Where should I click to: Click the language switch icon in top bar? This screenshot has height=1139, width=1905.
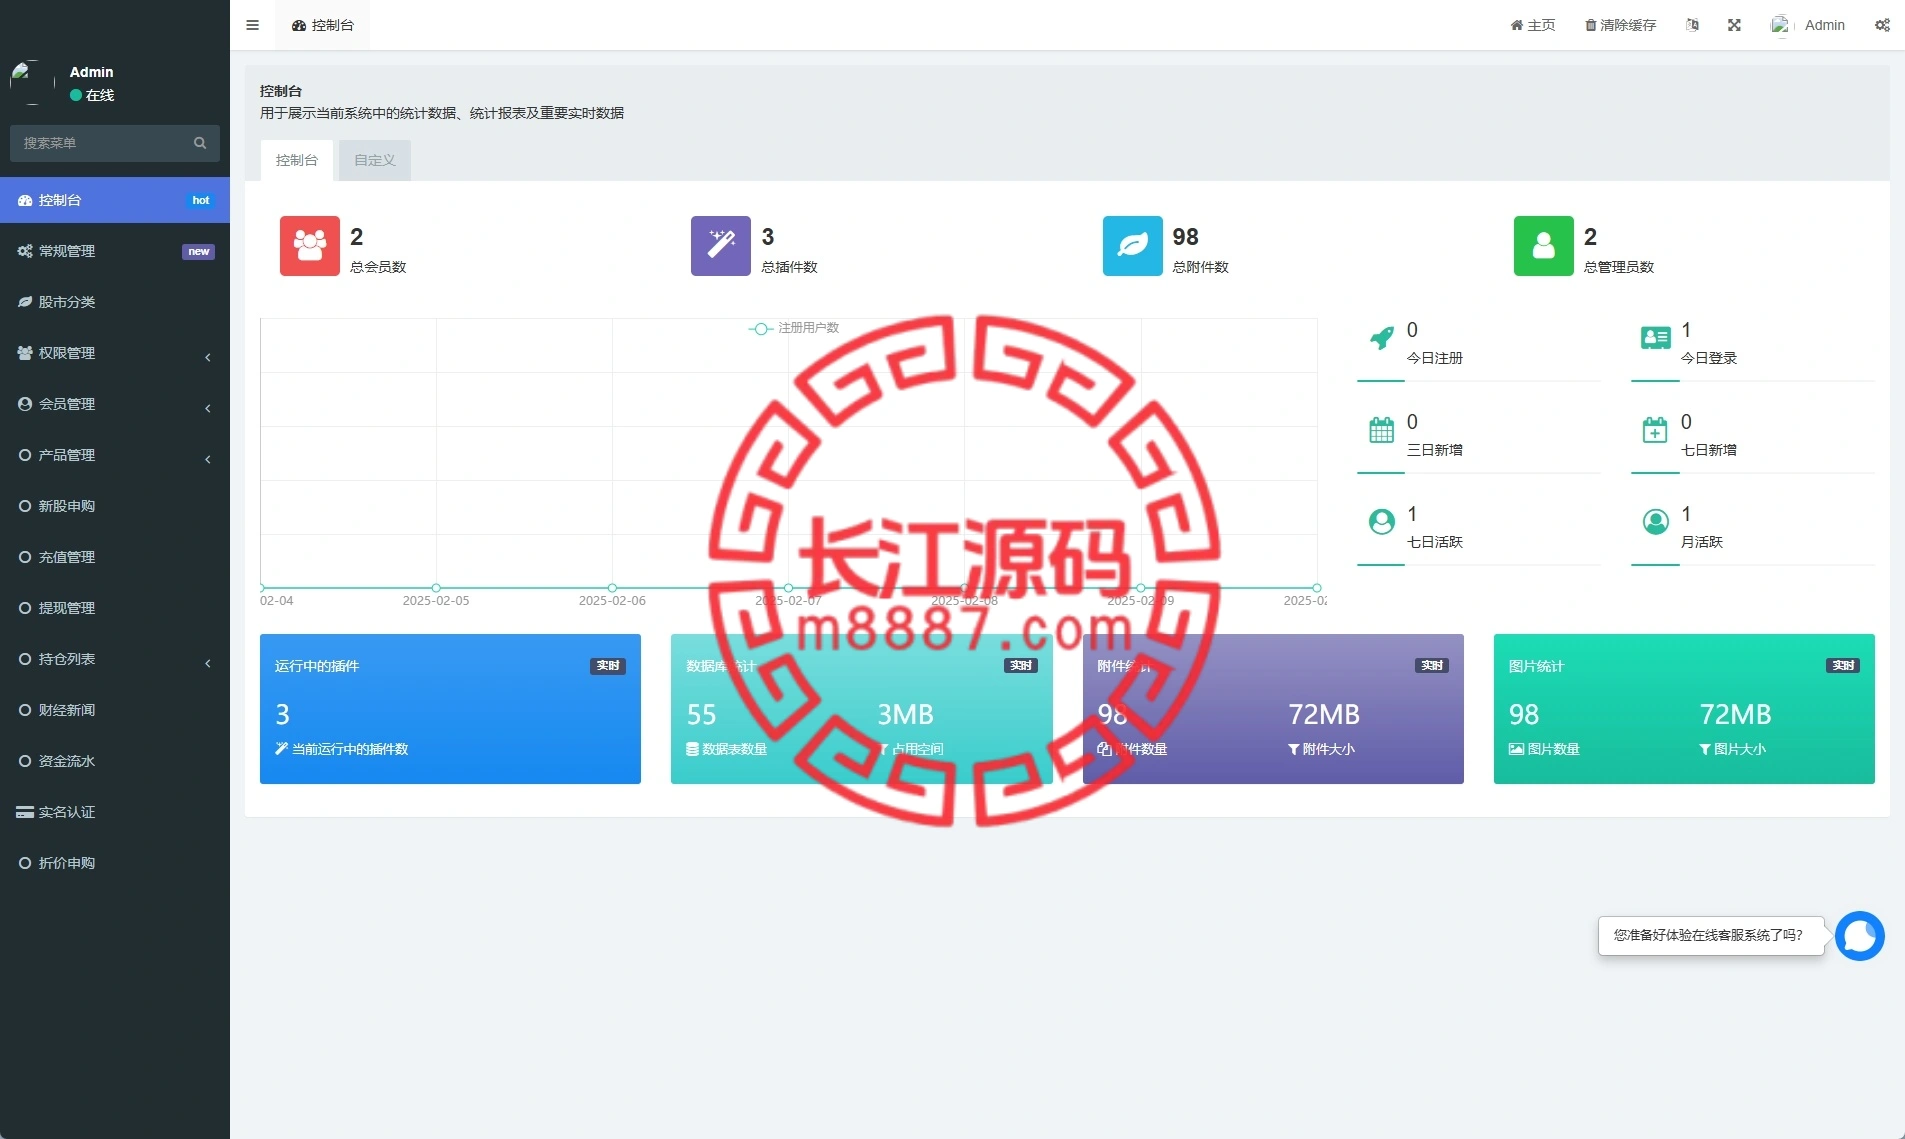(1692, 25)
